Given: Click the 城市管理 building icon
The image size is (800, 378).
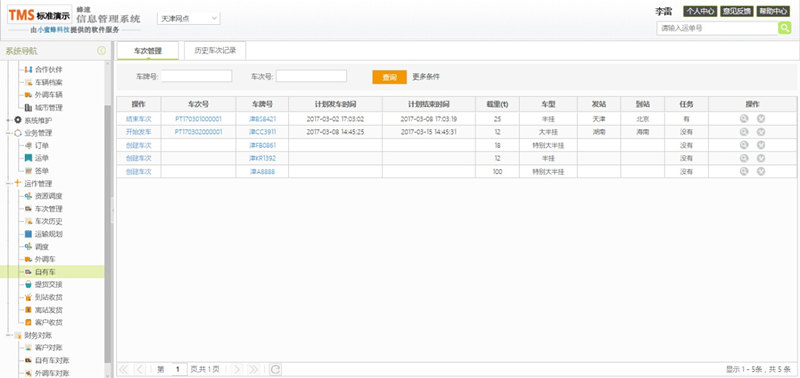Looking at the screenshot, I should coord(28,108).
